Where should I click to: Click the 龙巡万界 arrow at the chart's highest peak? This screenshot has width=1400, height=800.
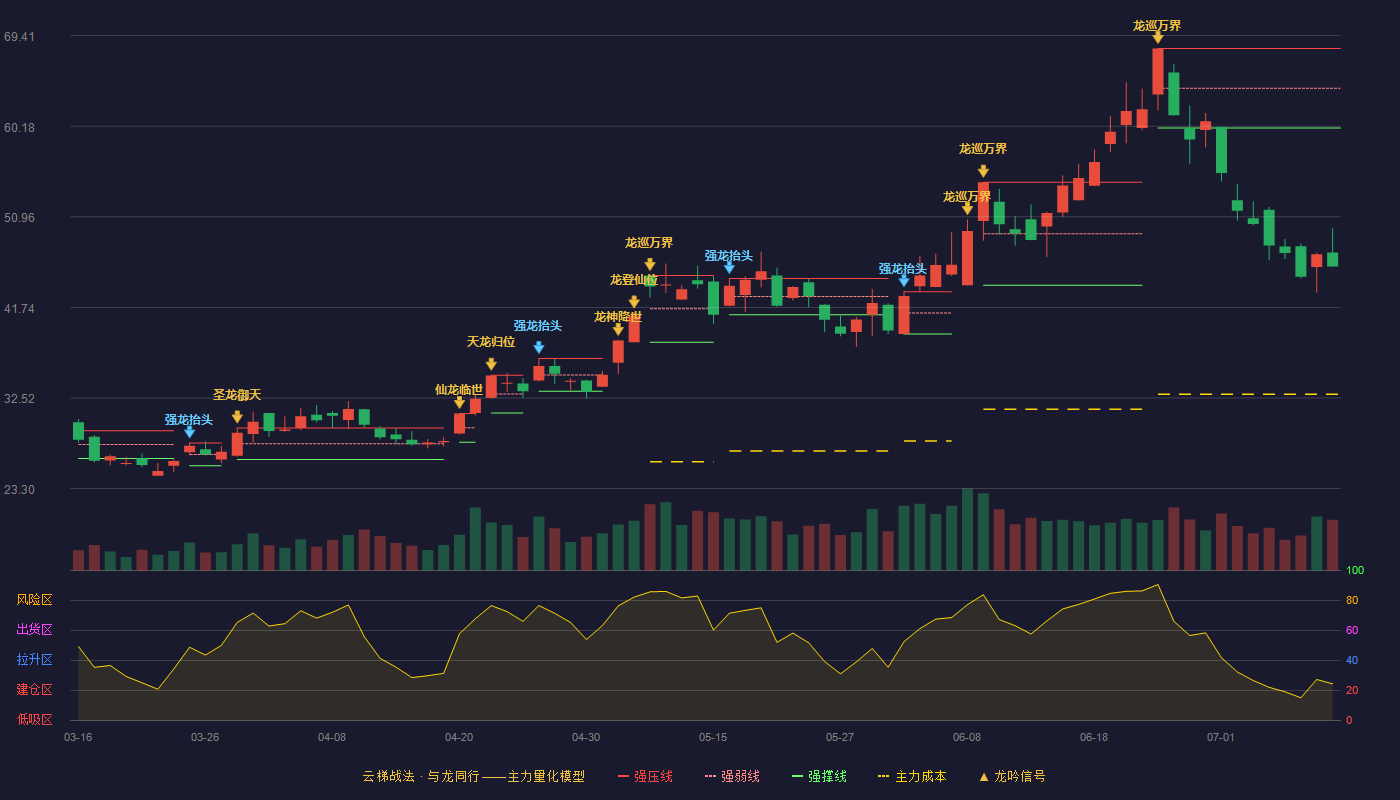click(x=1158, y=37)
